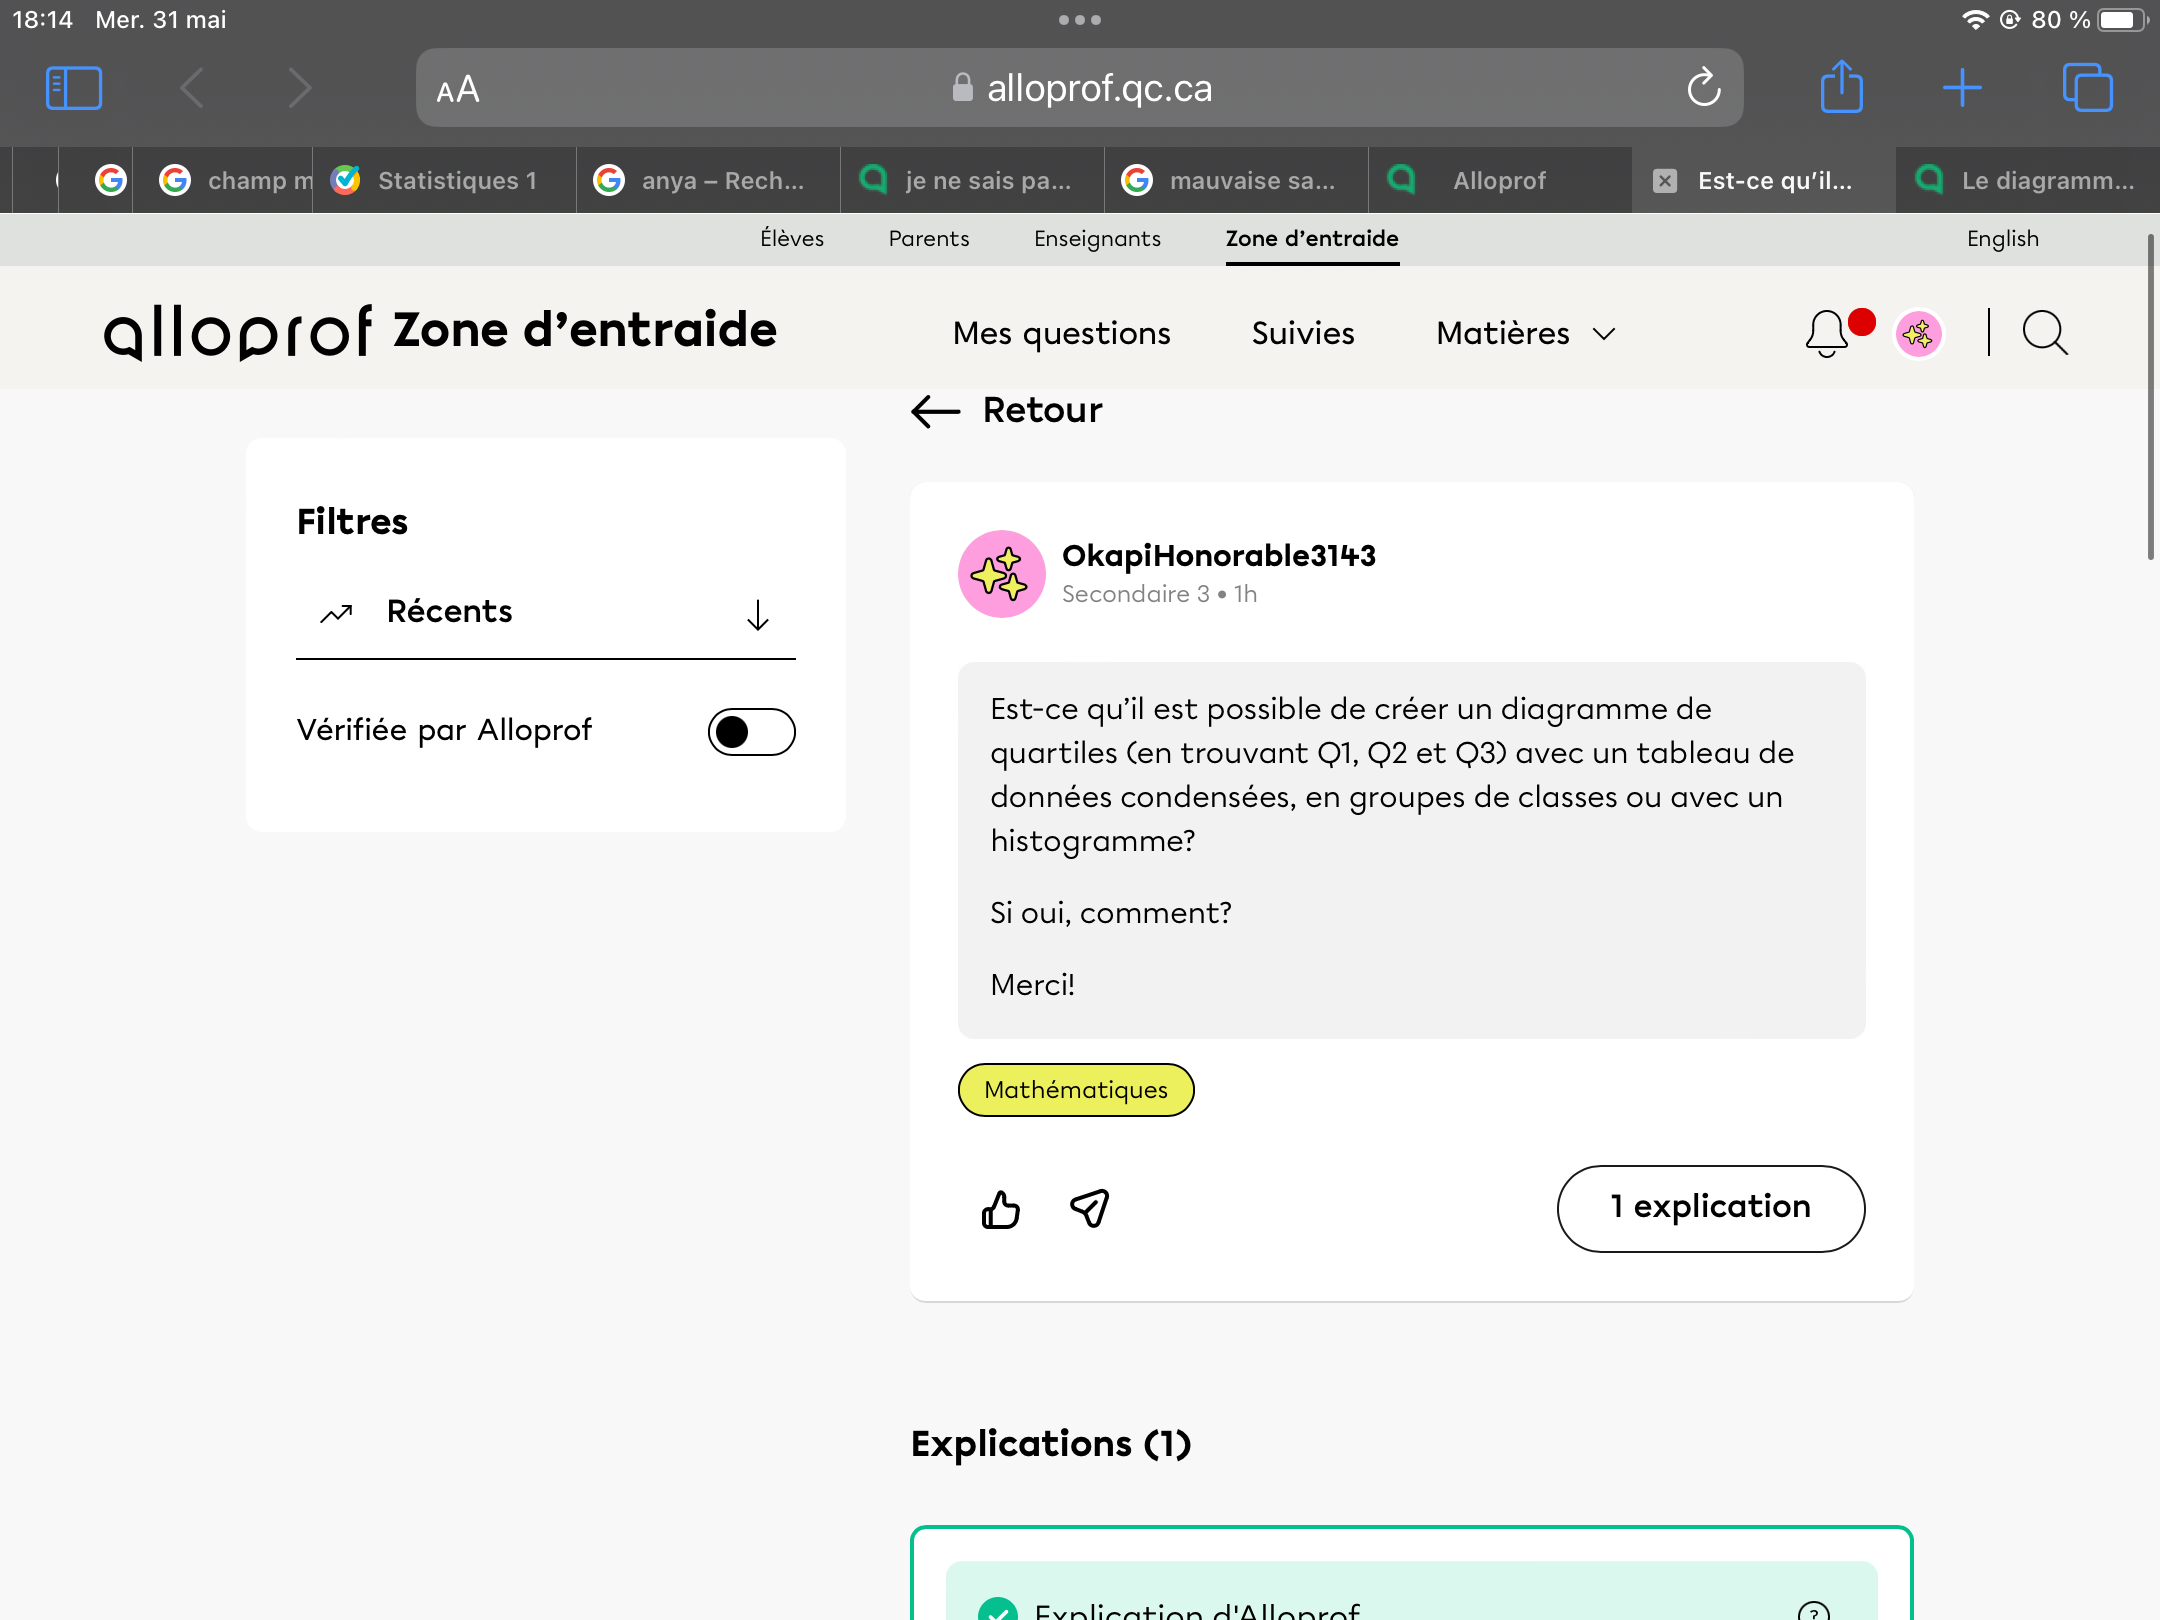
Task: Tap Safari share icon
Action: click(1841, 88)
